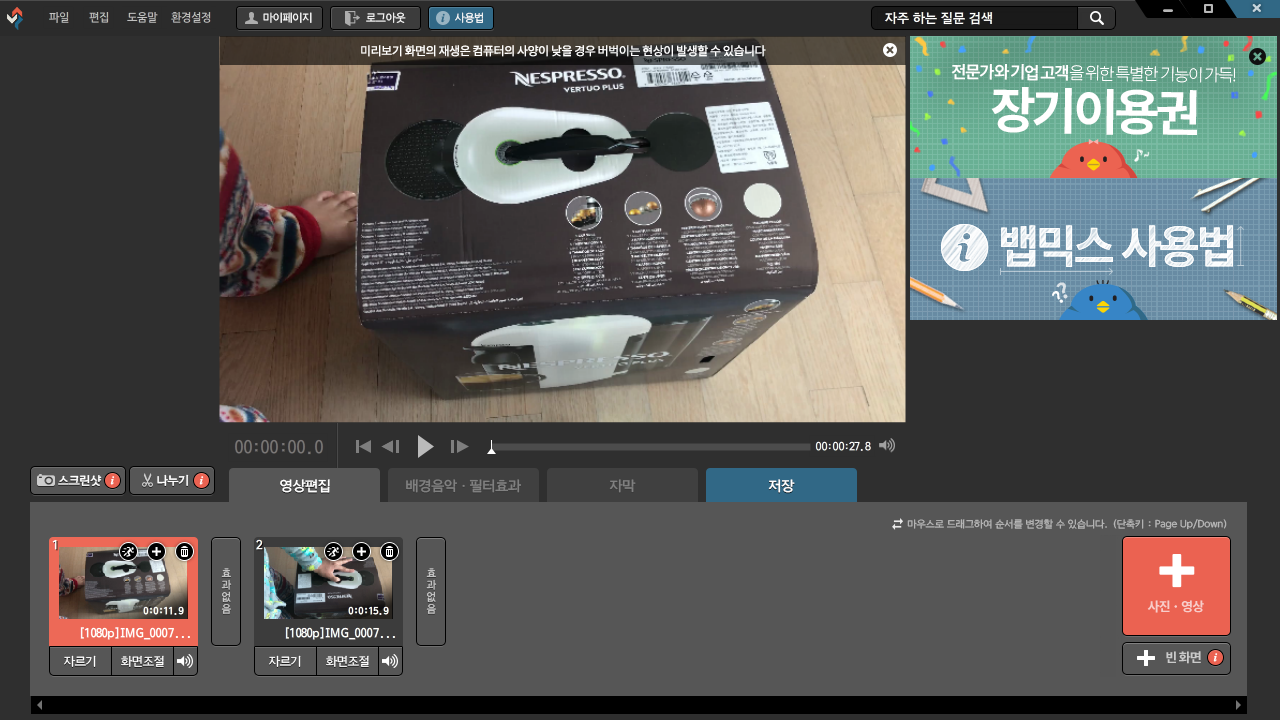Click the video preview area

point(562,230)
